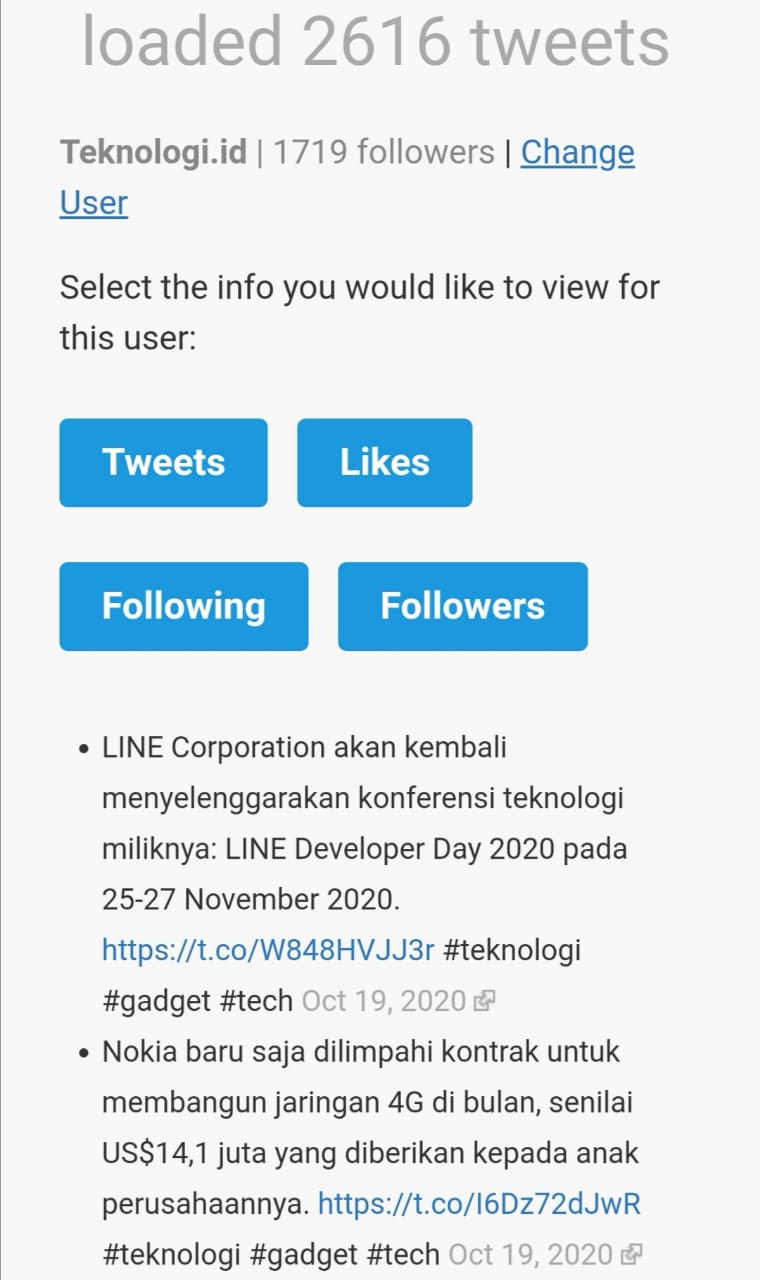Viewport: 760px width, 1280px height.
Task: Click #tech hashtag in LINE tweet
Action: click(x=256, y=1000)
